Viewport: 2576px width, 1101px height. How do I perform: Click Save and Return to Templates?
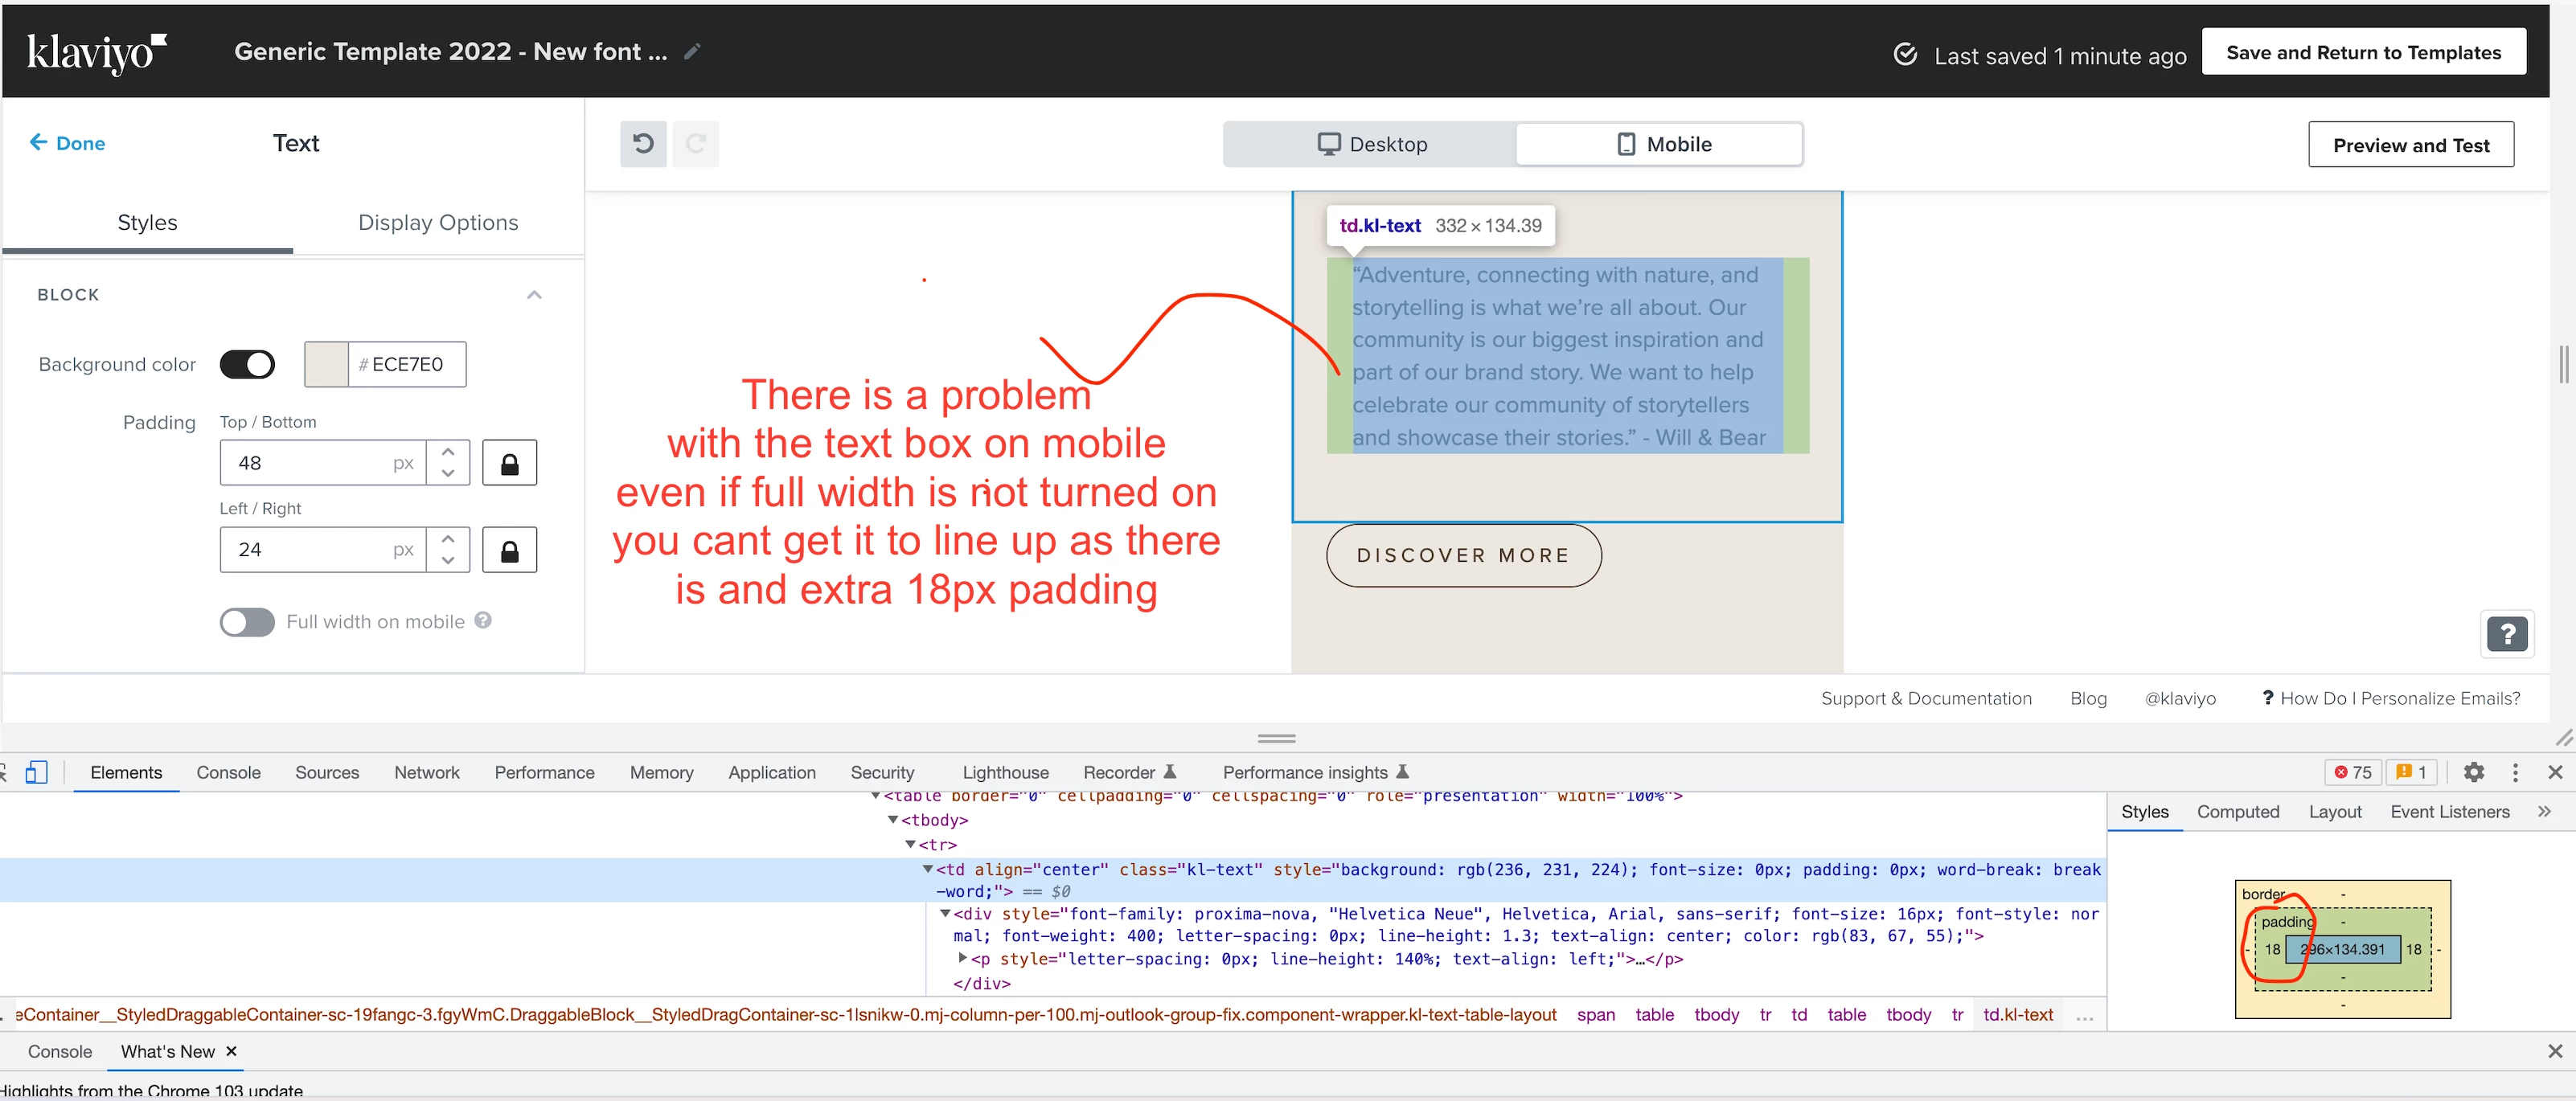pos(2362,52)
